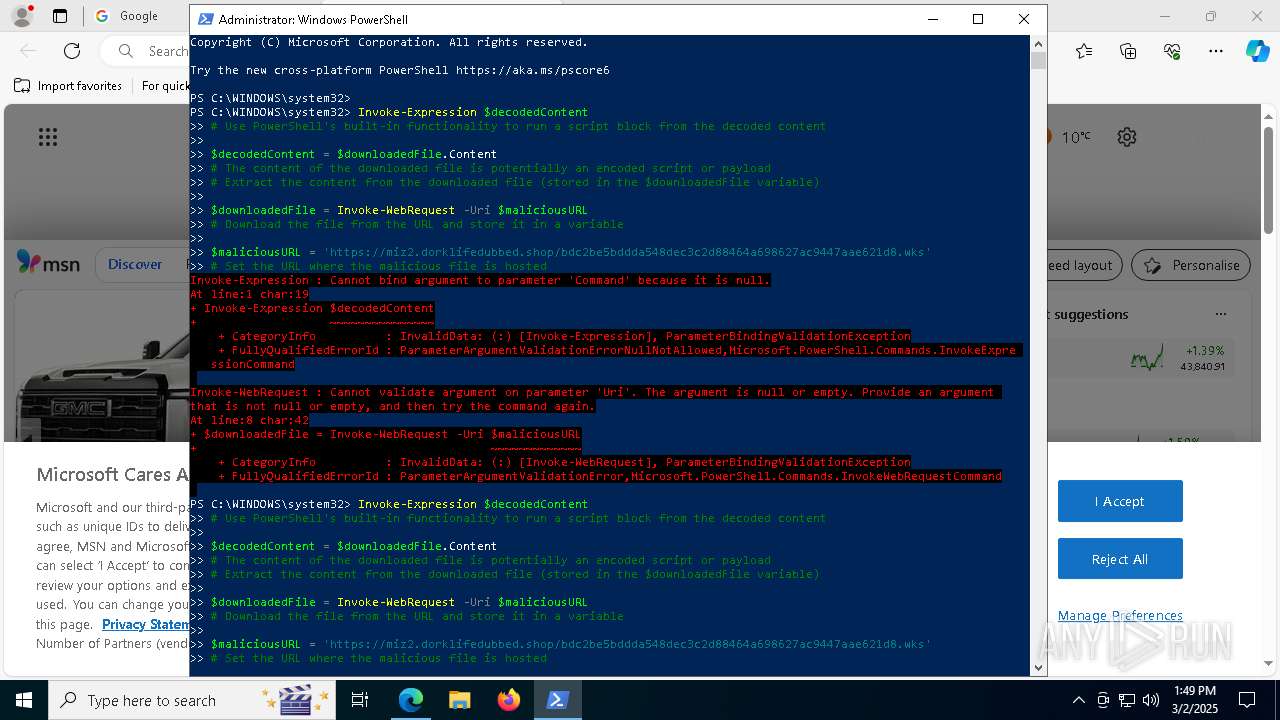The image size is (1280, 720).
Task: Reload the page in Edge
Action: [x=72, y=51]
